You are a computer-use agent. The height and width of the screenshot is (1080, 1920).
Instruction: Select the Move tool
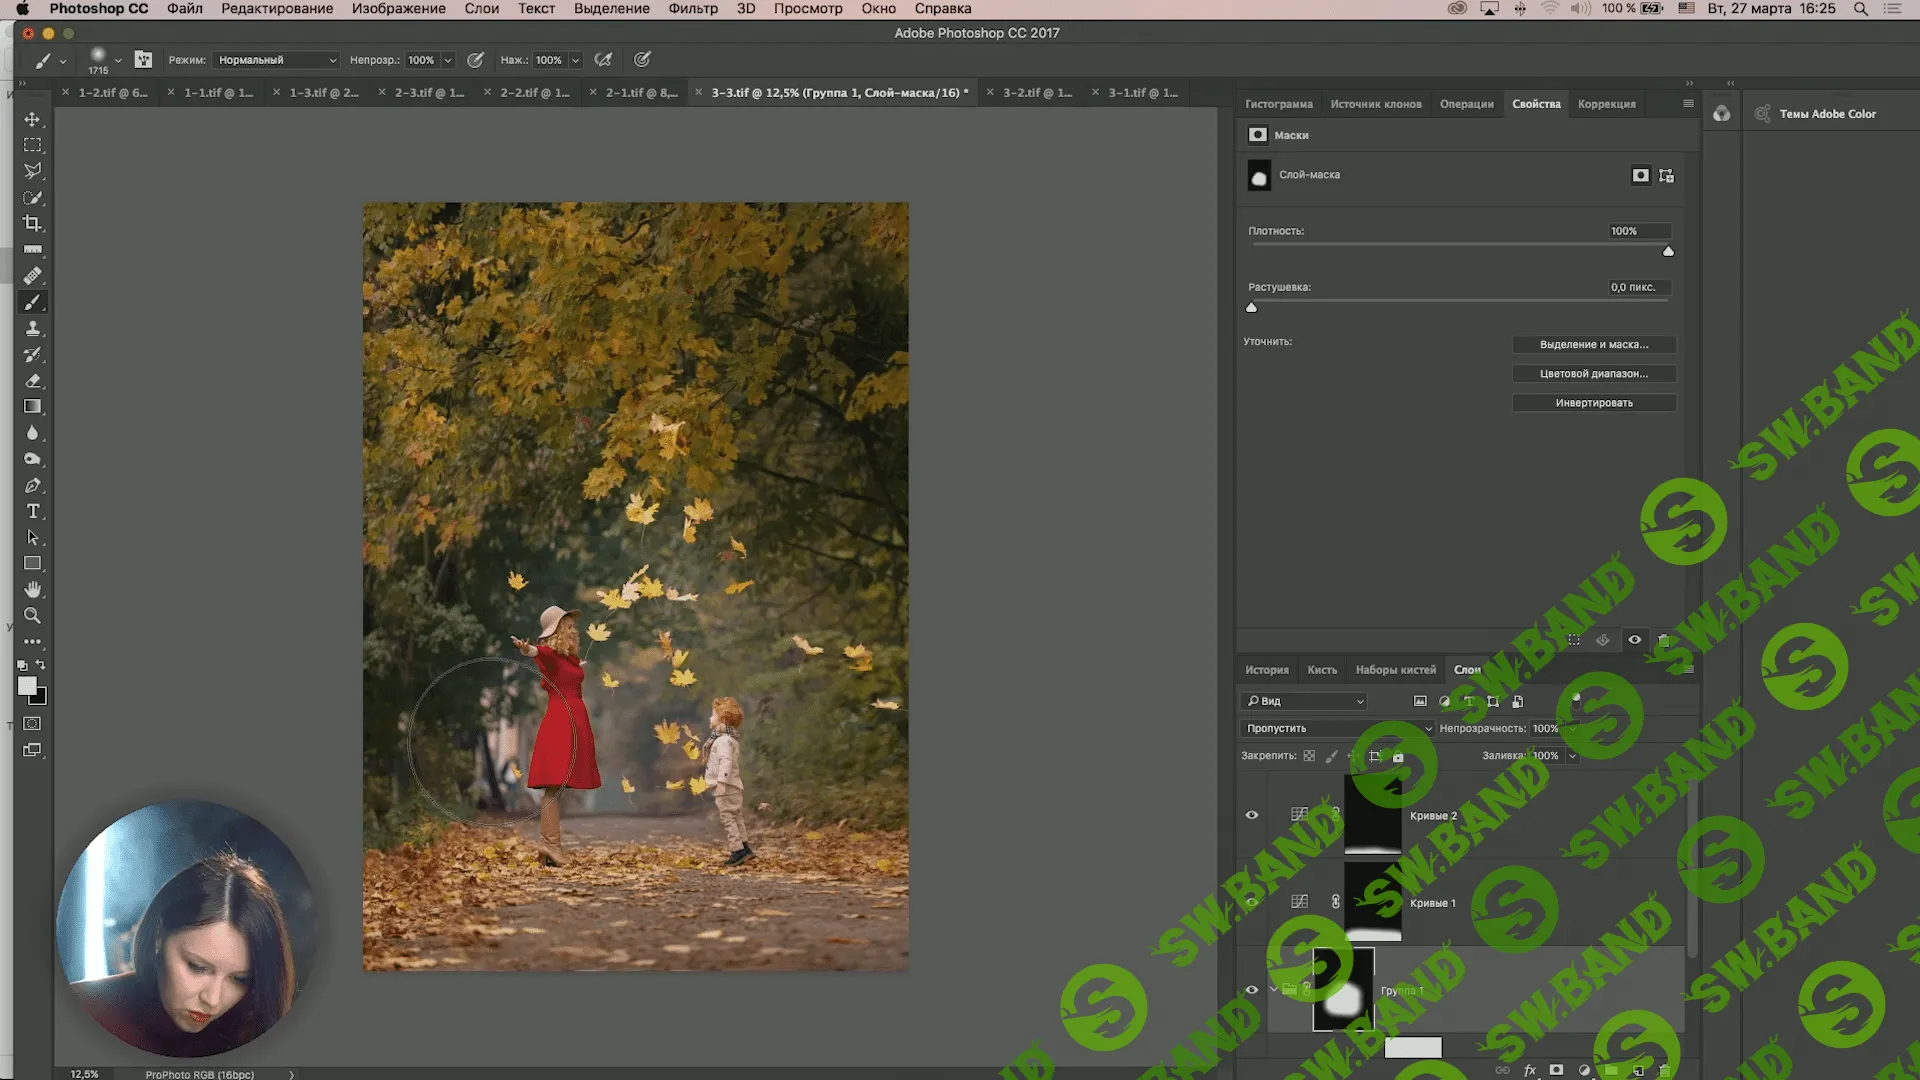point(32,119)
